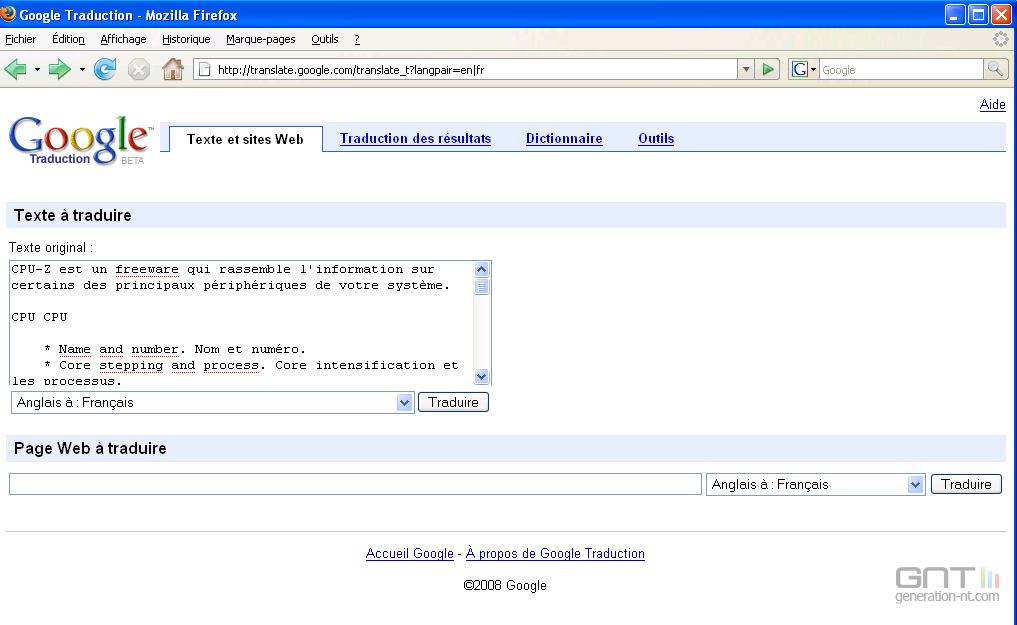Click the page icon in the address bar
1017x625 pixels.
204,69
